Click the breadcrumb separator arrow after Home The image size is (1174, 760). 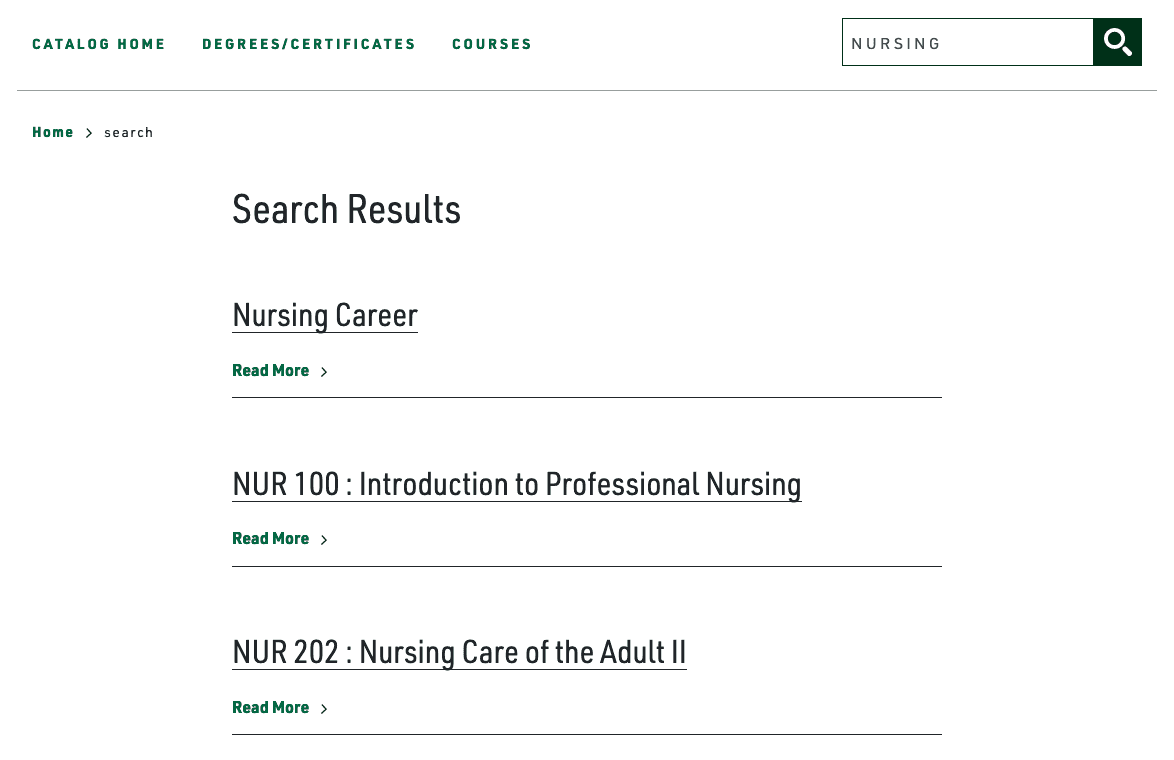pos(89,133)
